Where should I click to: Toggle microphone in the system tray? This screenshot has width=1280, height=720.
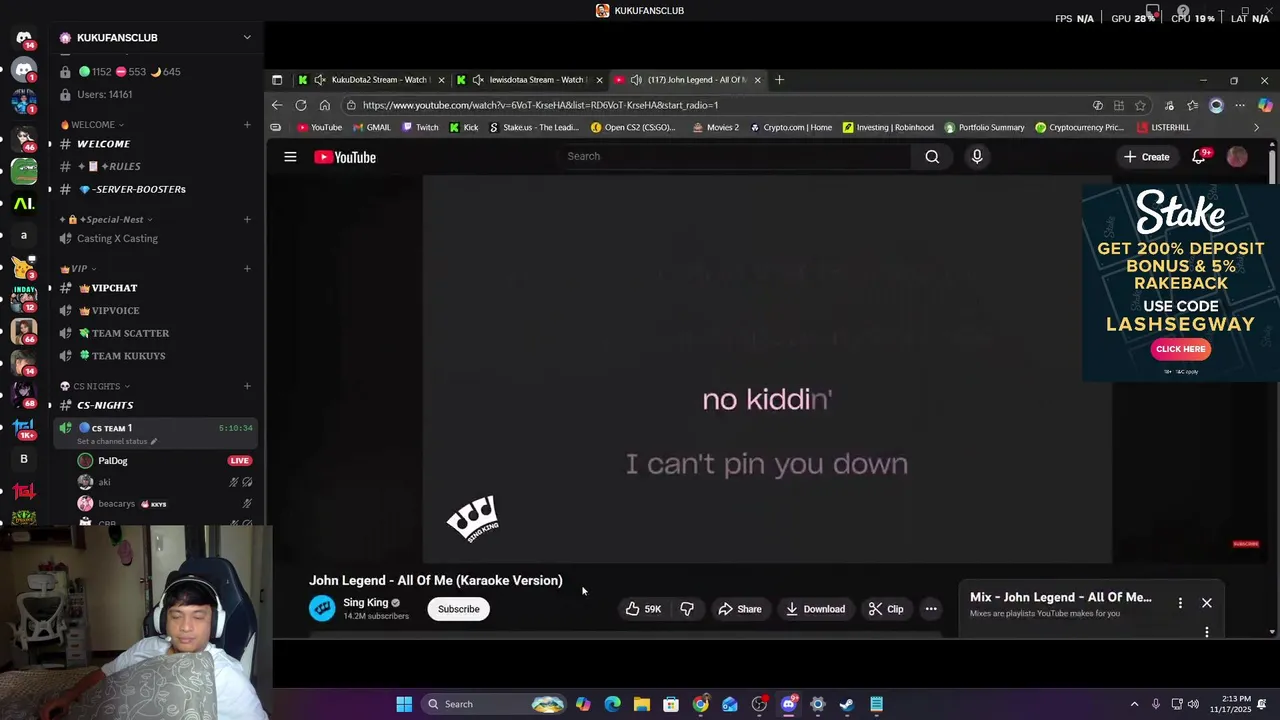[x=1156, y=704]
